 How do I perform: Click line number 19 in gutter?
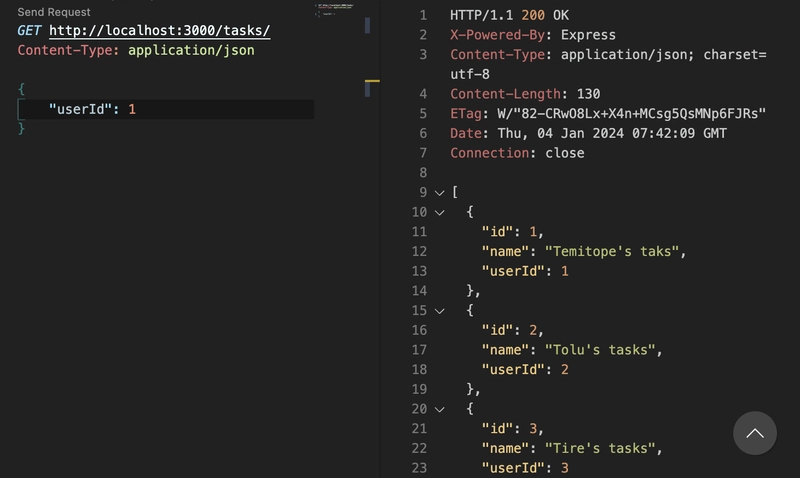coord(419,390)
